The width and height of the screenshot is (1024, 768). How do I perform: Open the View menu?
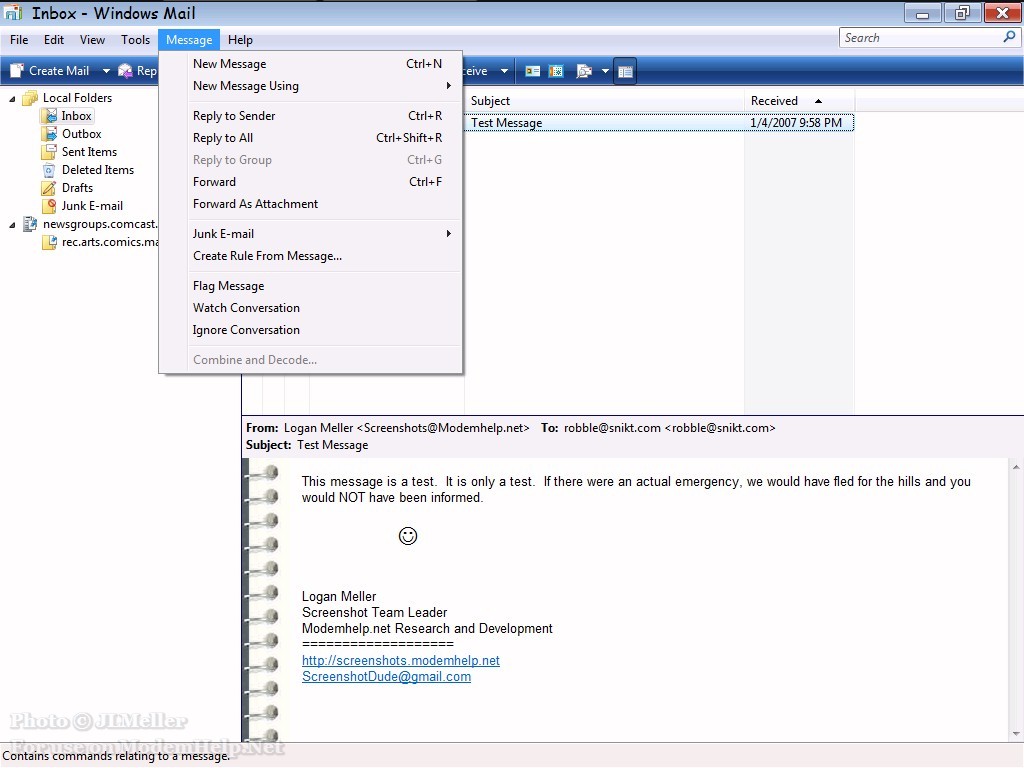tap(92, 40)
